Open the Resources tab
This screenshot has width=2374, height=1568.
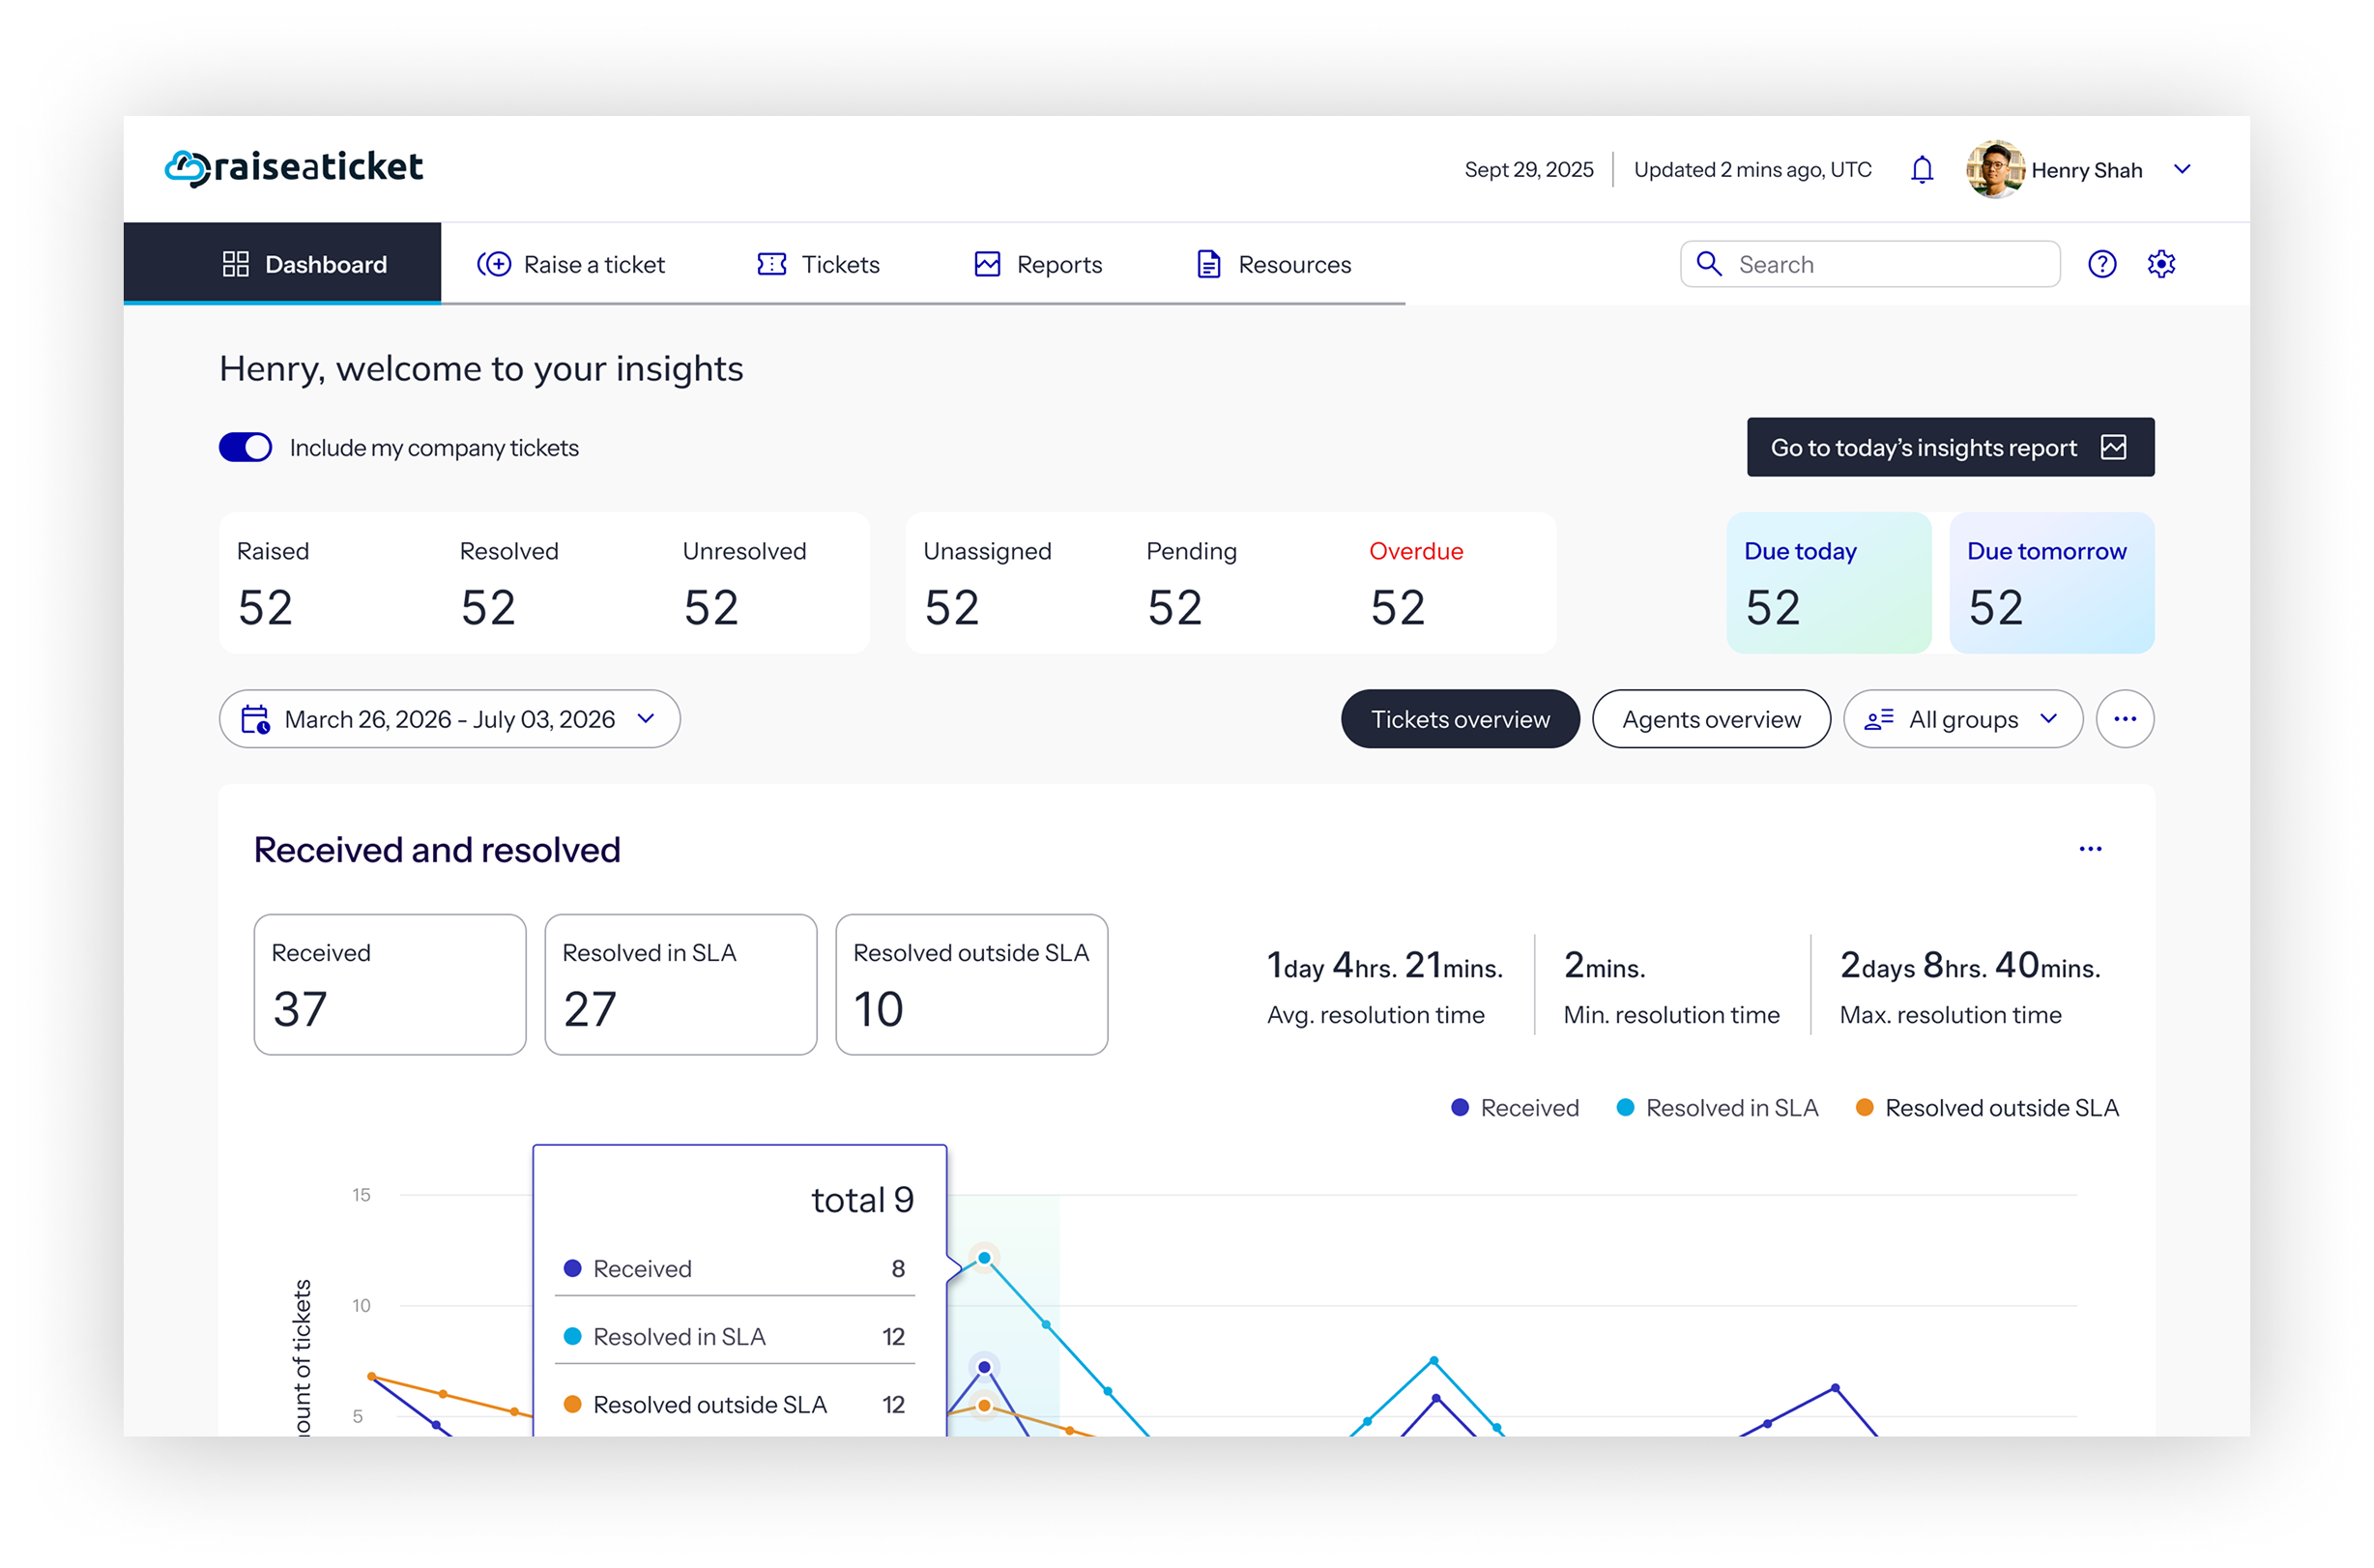1274,264
